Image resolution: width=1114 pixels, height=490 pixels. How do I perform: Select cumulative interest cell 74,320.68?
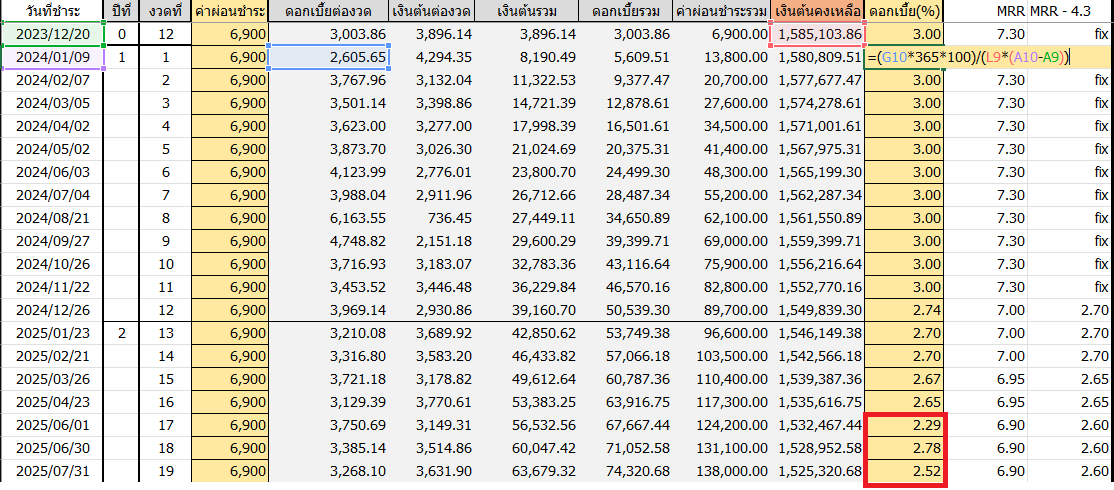[626, 471]
